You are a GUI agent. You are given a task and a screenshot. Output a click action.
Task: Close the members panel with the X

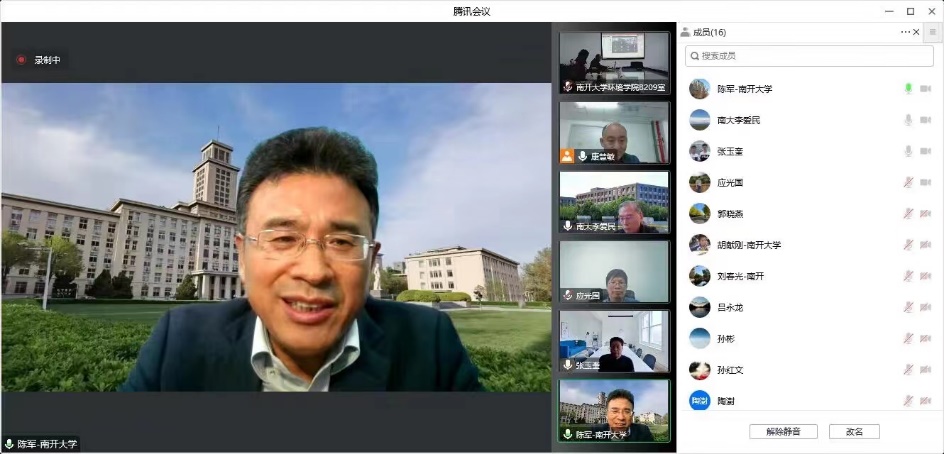(x=918, y=32)
